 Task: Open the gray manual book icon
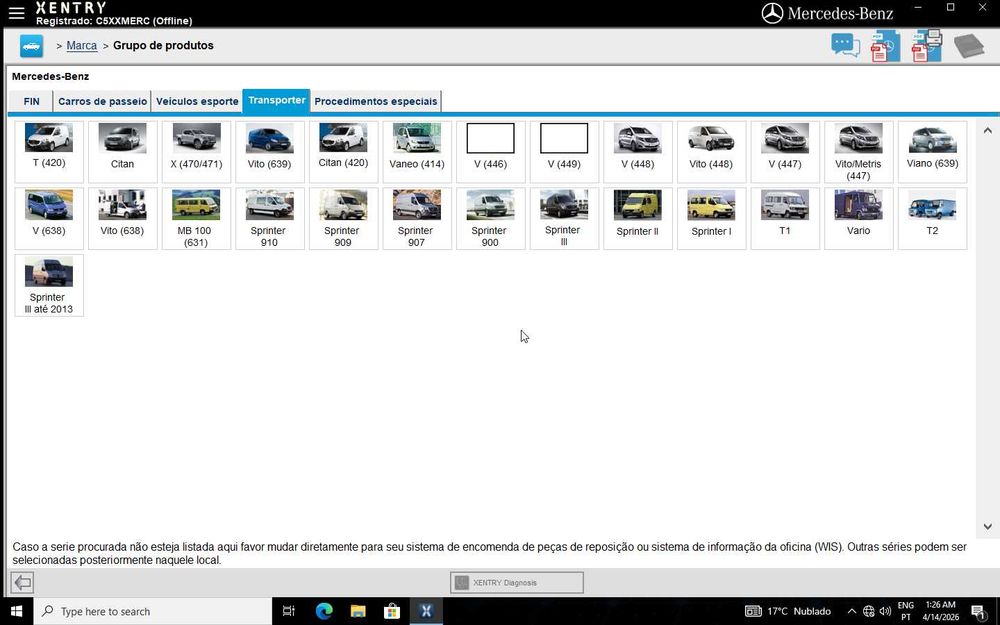pyautogui.click(x=969, y=46)
